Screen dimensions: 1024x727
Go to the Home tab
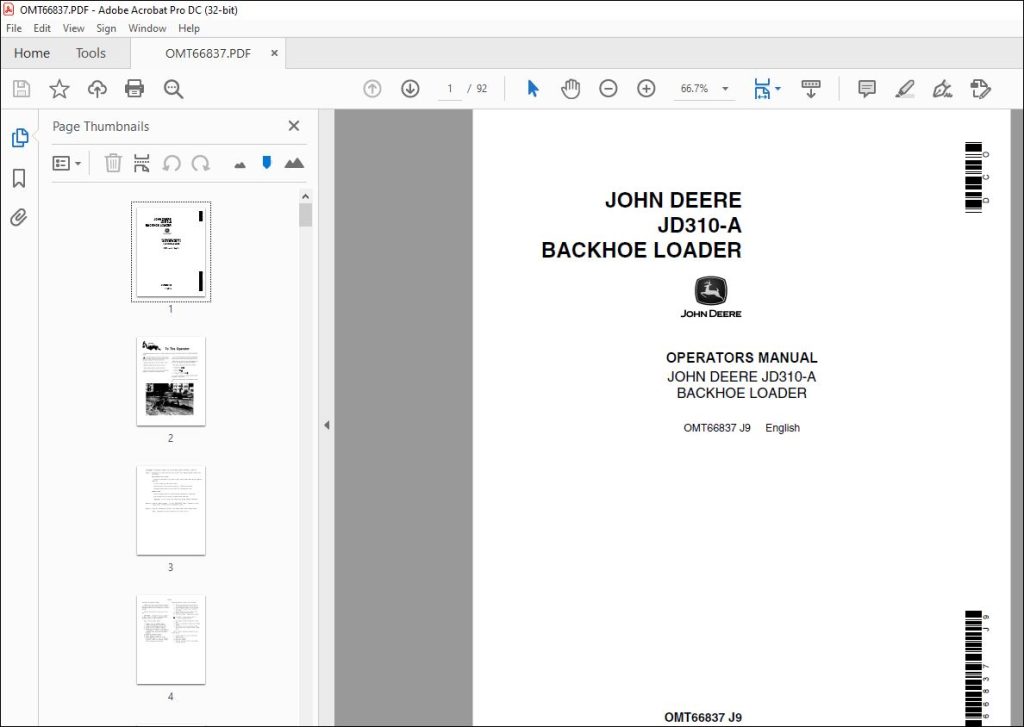[x=32, y=53]
